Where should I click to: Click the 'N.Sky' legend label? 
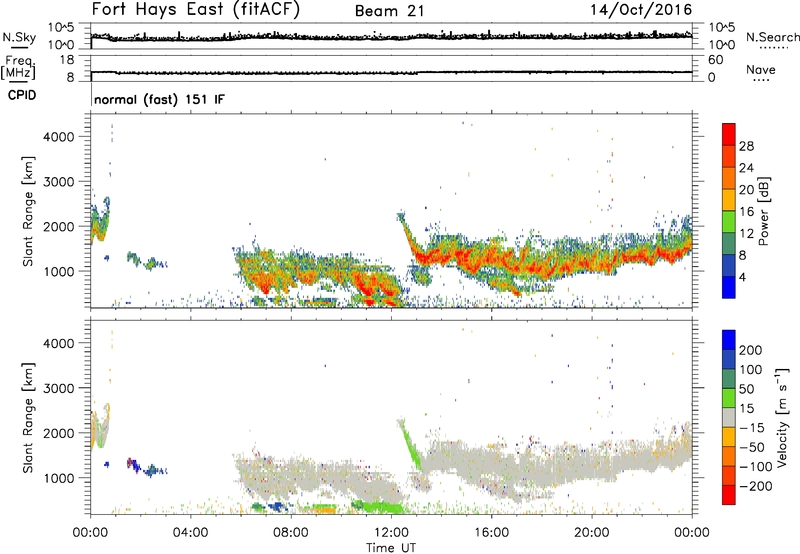19,37
